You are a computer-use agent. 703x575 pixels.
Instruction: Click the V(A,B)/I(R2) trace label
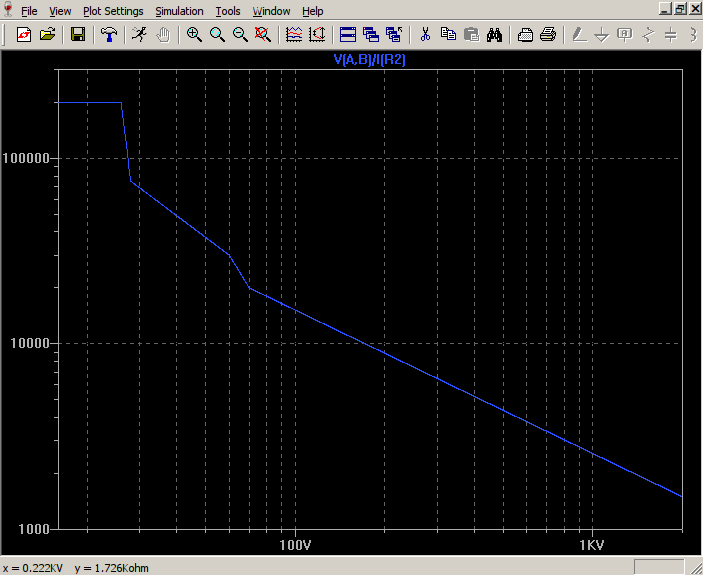[x=369, y=59]
